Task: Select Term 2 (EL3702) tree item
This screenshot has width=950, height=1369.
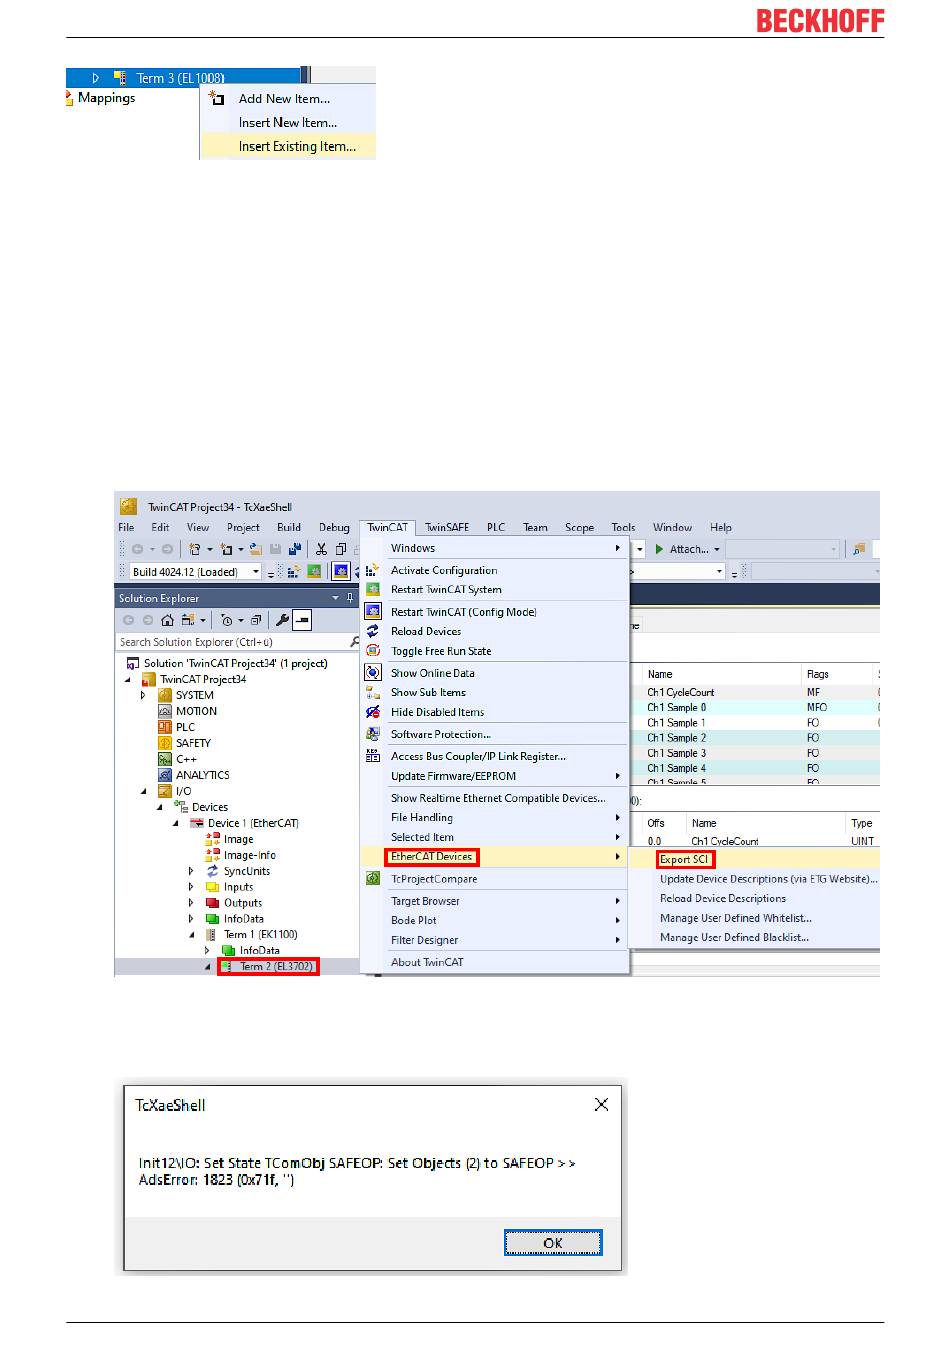Action: (268, 966)
